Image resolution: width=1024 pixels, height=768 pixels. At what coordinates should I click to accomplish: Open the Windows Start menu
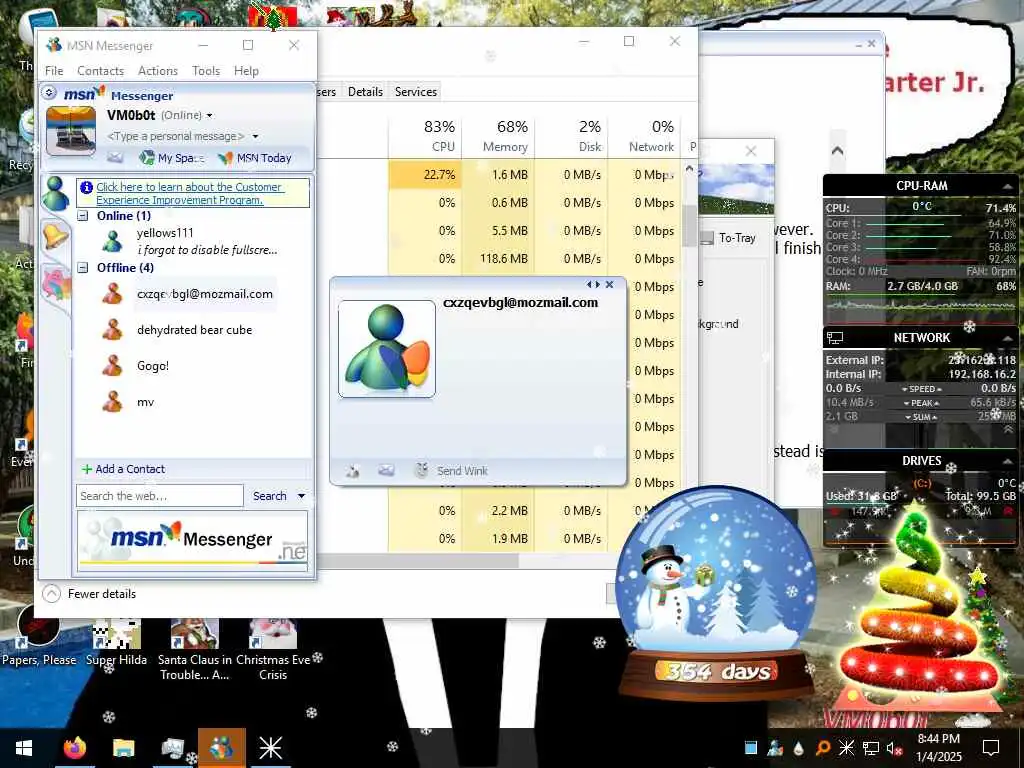24,748
